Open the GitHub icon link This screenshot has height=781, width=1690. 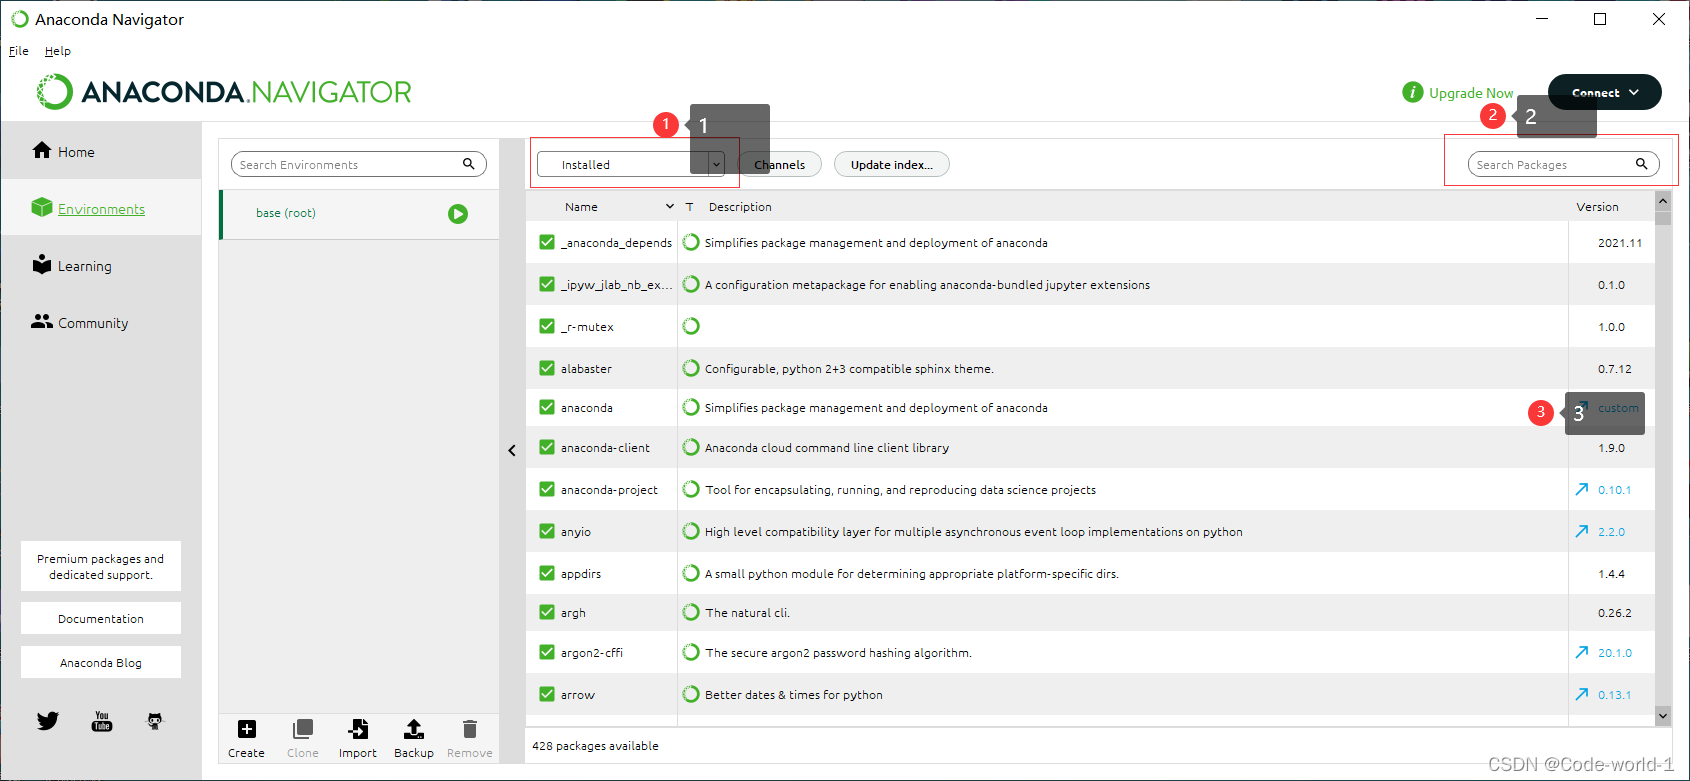[x=155, y=721]
